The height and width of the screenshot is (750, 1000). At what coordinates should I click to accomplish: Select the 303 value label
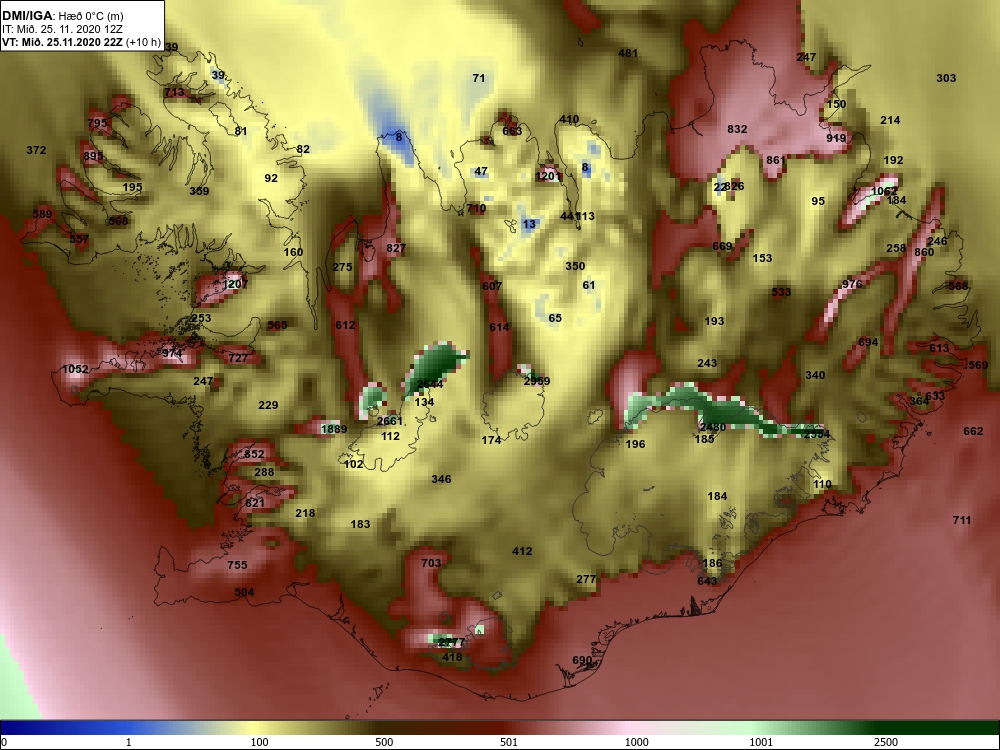[x=946, y=78]
